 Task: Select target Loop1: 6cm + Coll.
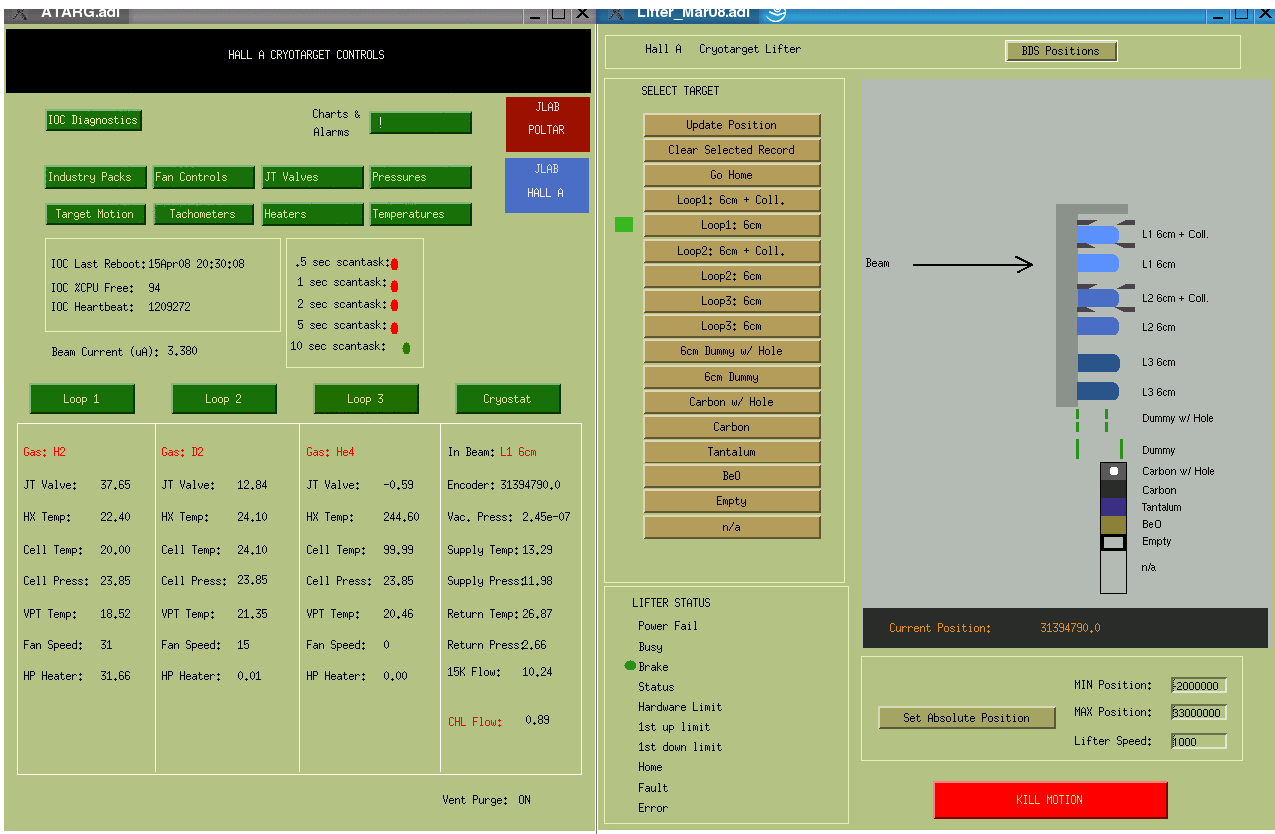[x=732, y=200]
